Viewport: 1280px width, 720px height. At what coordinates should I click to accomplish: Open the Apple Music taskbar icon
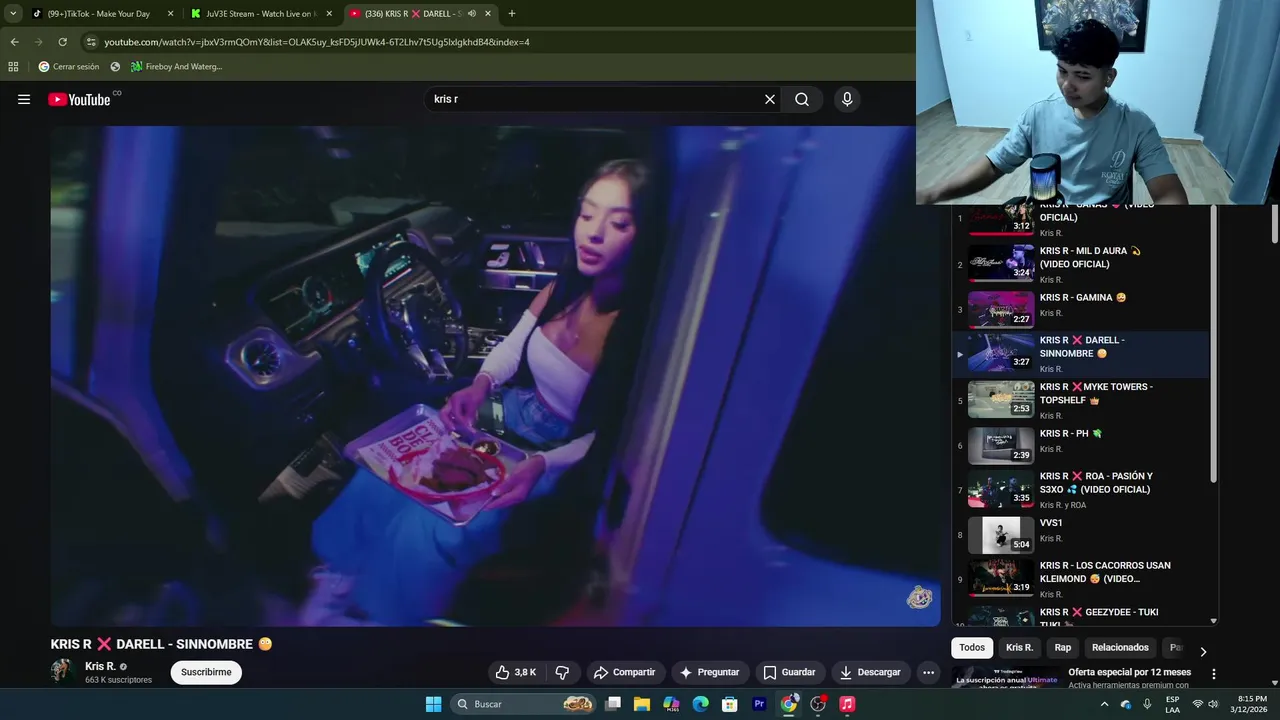click(x=847, y=704)
